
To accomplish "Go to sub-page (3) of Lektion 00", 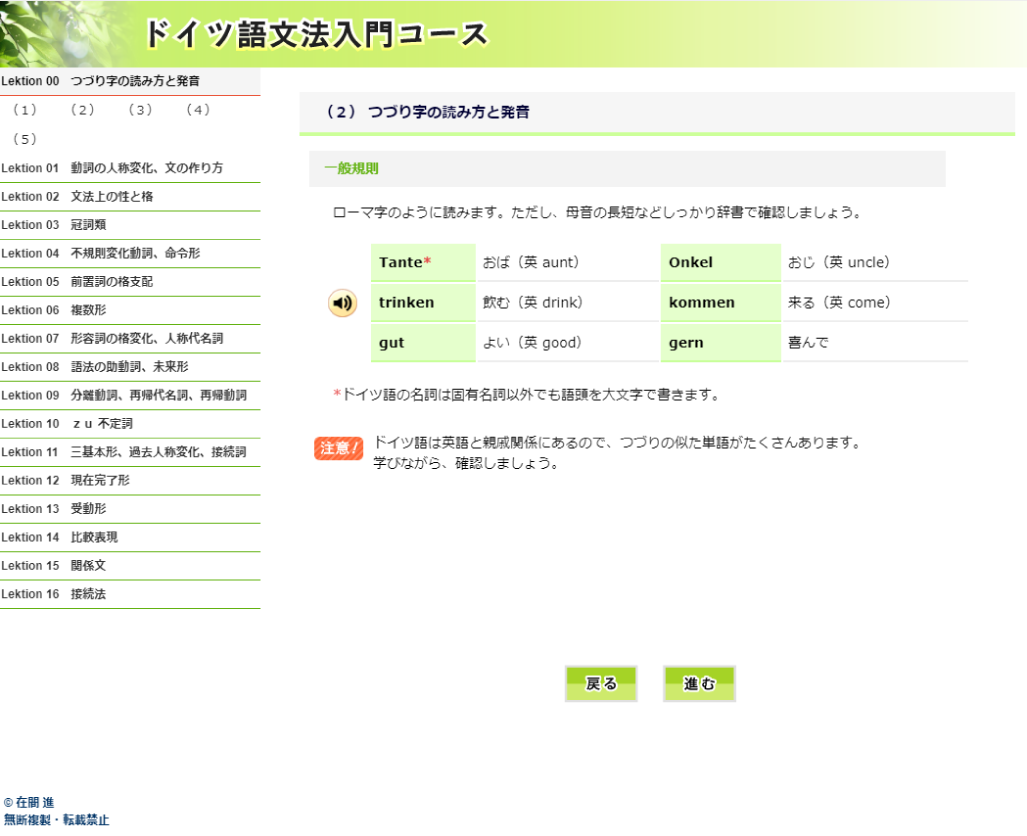I will [x=140, y=110].
